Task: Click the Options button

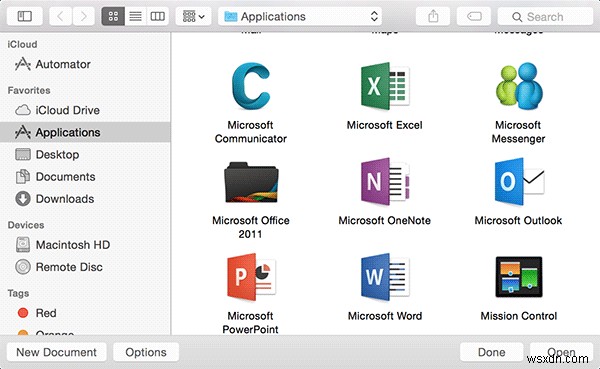Action: 146,352
